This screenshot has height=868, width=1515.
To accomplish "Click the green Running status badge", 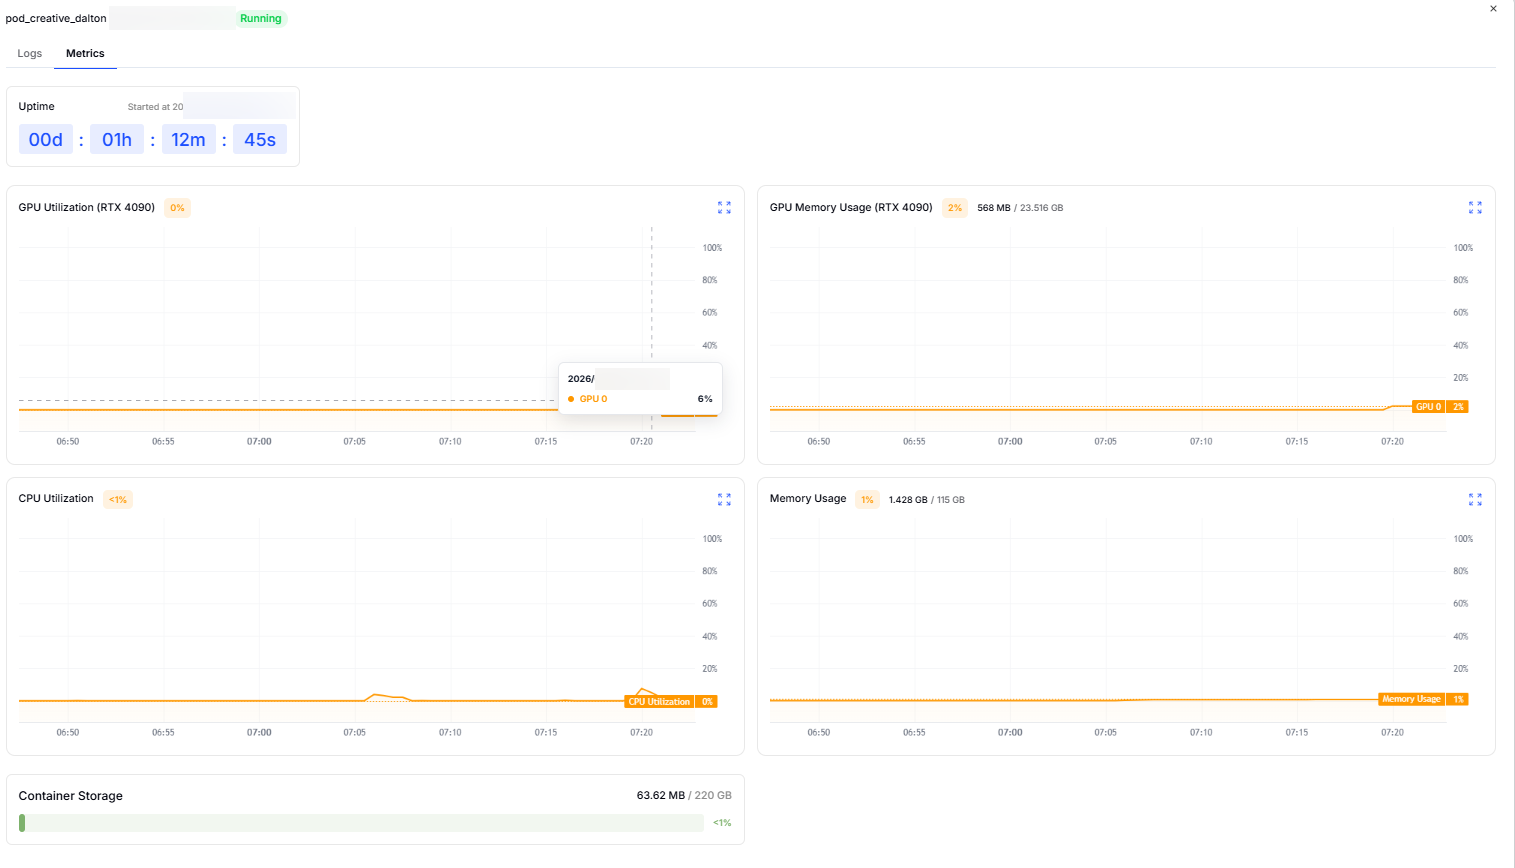I will tap(261, 19).
